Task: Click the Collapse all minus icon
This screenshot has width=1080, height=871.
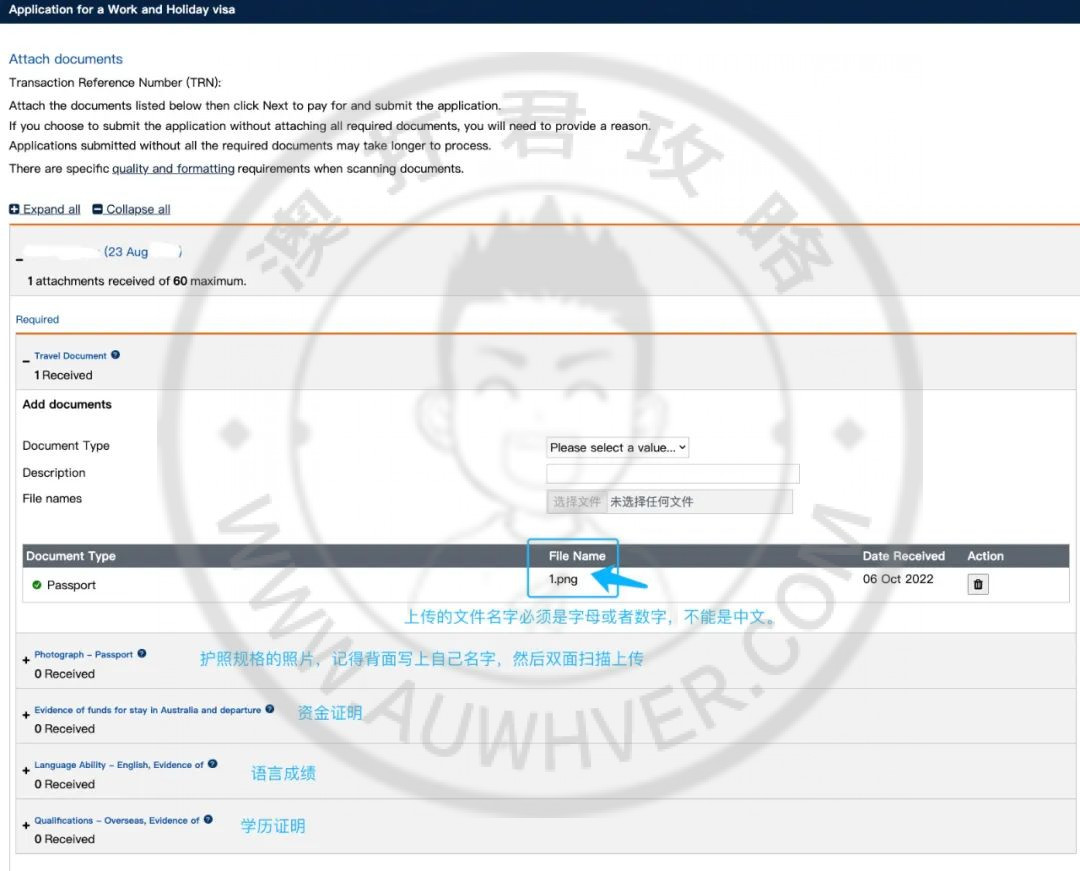Action: 97,210
